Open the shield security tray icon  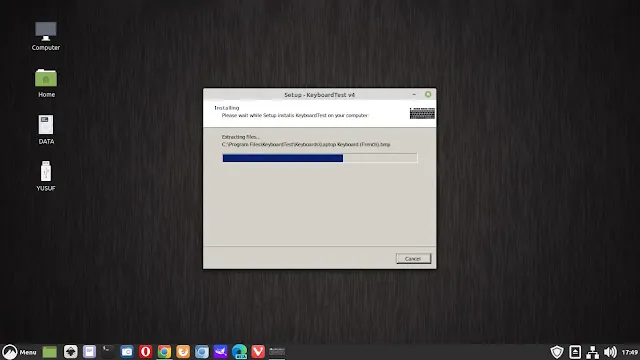tap(557, 352)
